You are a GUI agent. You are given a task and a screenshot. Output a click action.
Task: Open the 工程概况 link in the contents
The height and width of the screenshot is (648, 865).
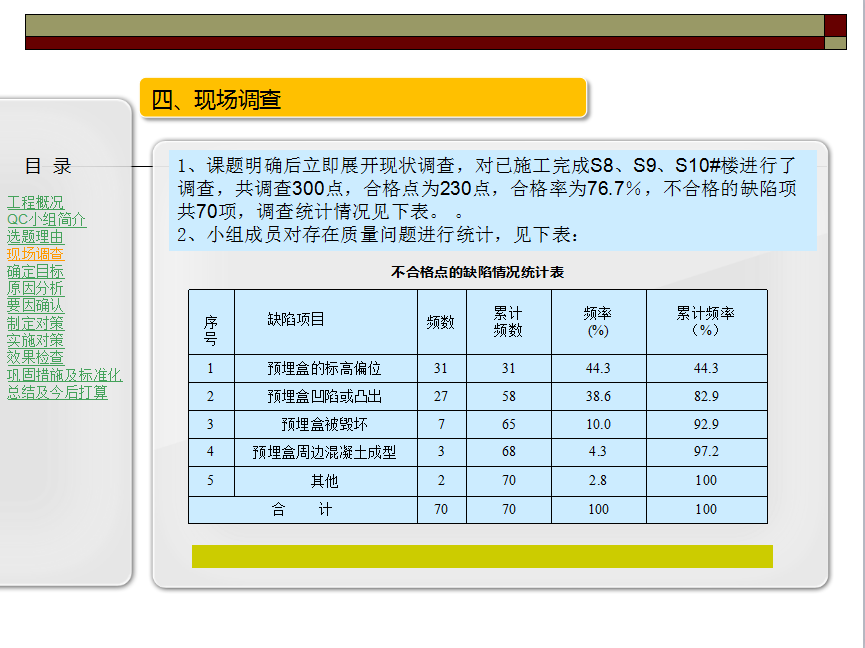pyautogui.click(x=35, y=202)
